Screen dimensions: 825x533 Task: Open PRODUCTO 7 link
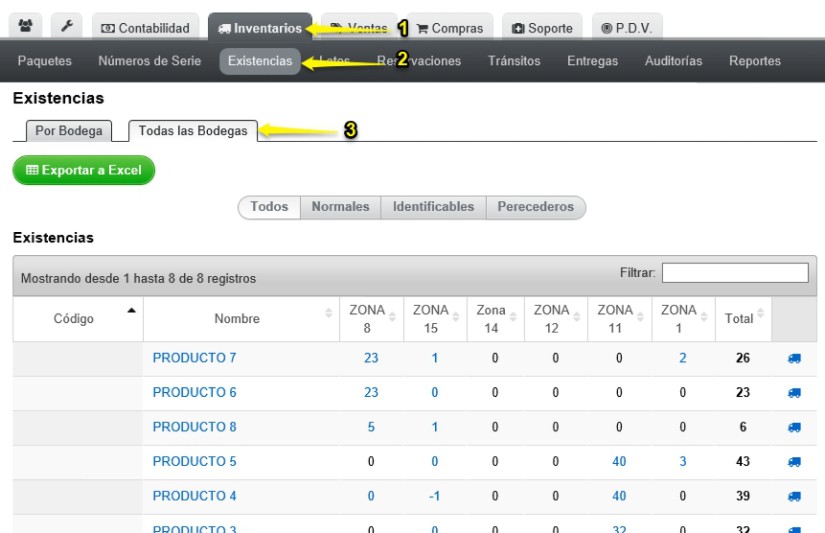point(194,358)
